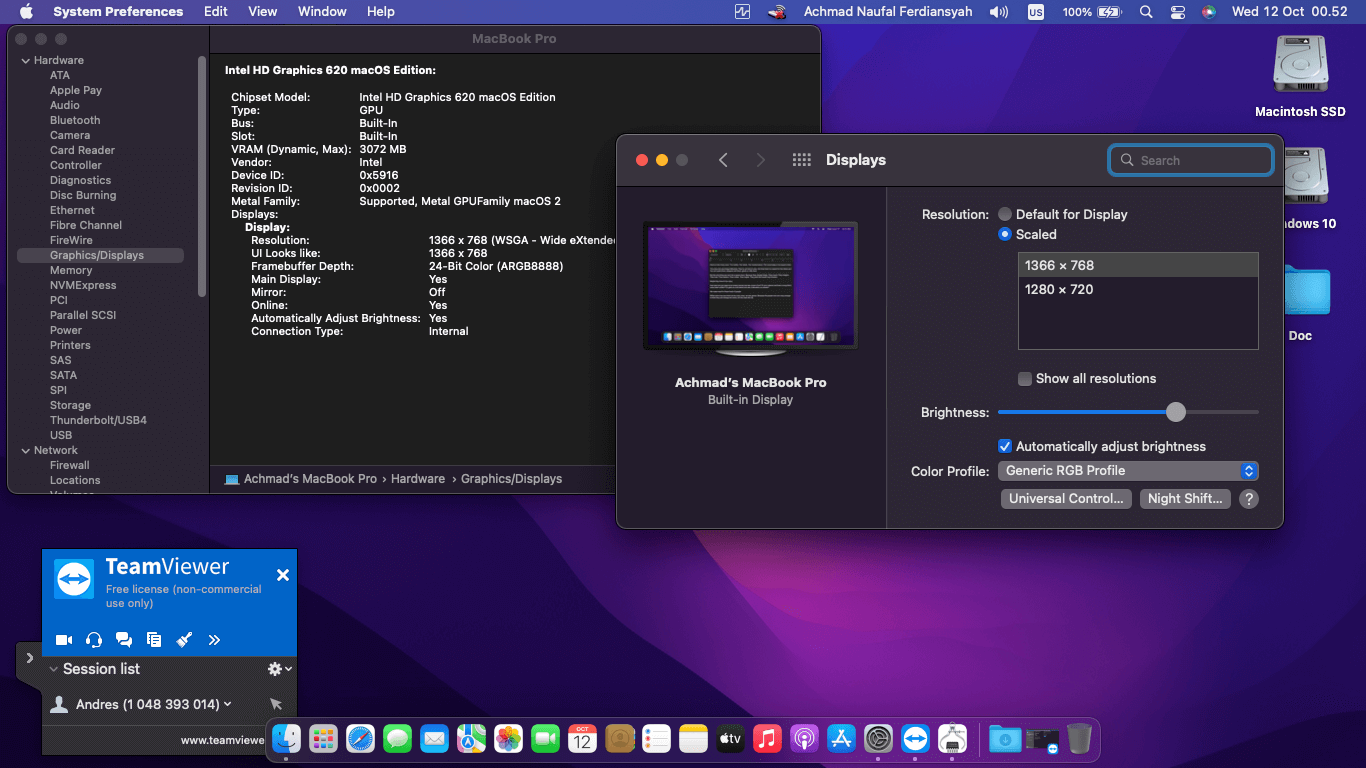Open the Andres session dropdown arrow
1366x768 pixels.
coord(228,704)
